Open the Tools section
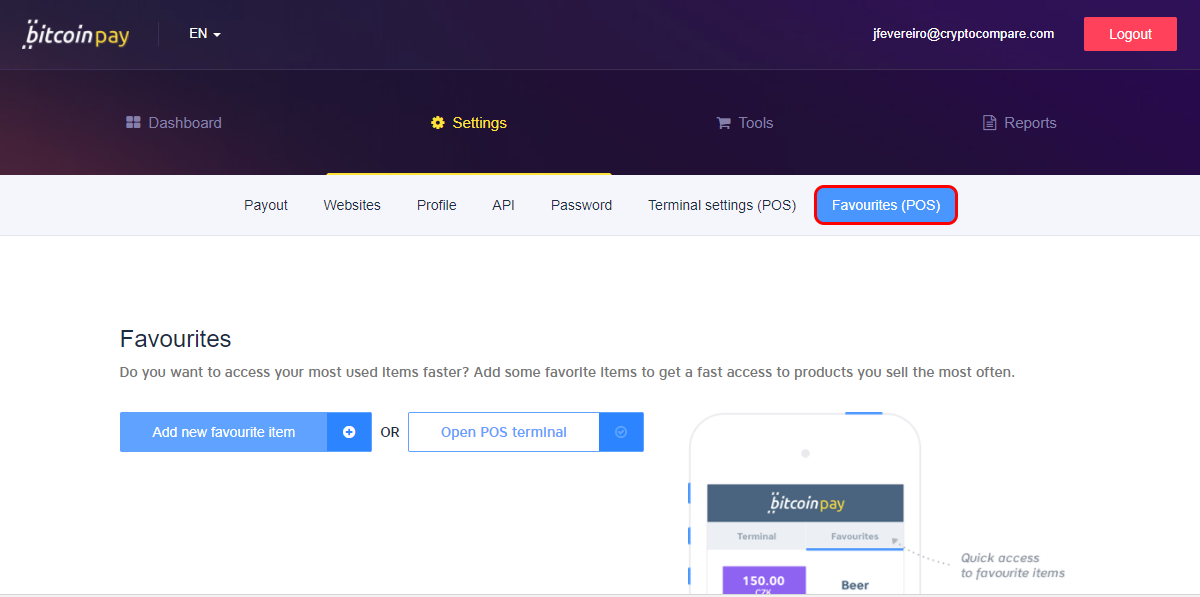 [x=745, y=123]
